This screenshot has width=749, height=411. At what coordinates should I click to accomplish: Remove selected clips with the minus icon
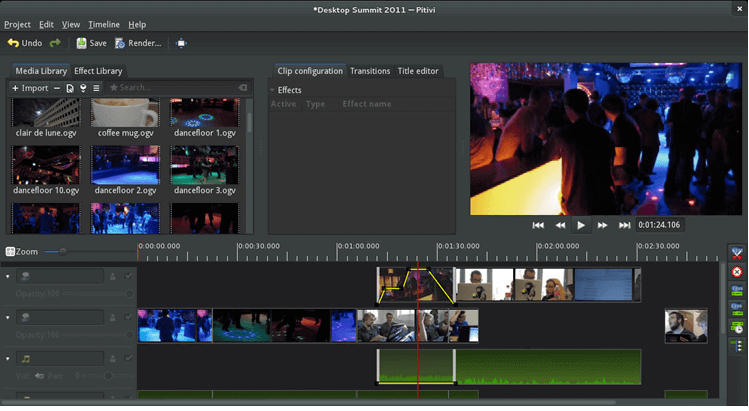[x=57, y=88]
